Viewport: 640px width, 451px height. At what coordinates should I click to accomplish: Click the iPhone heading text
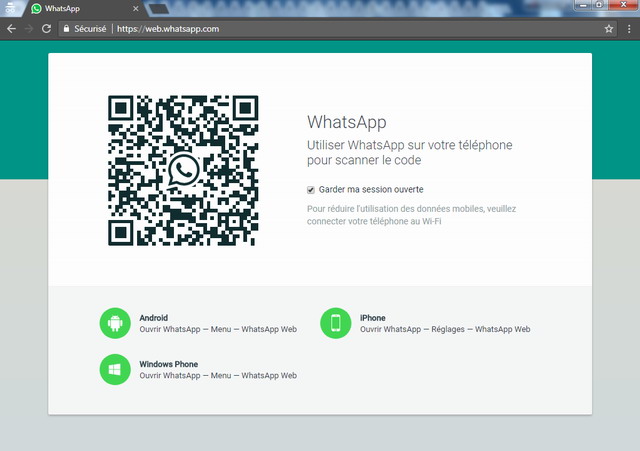click(372, 318)
